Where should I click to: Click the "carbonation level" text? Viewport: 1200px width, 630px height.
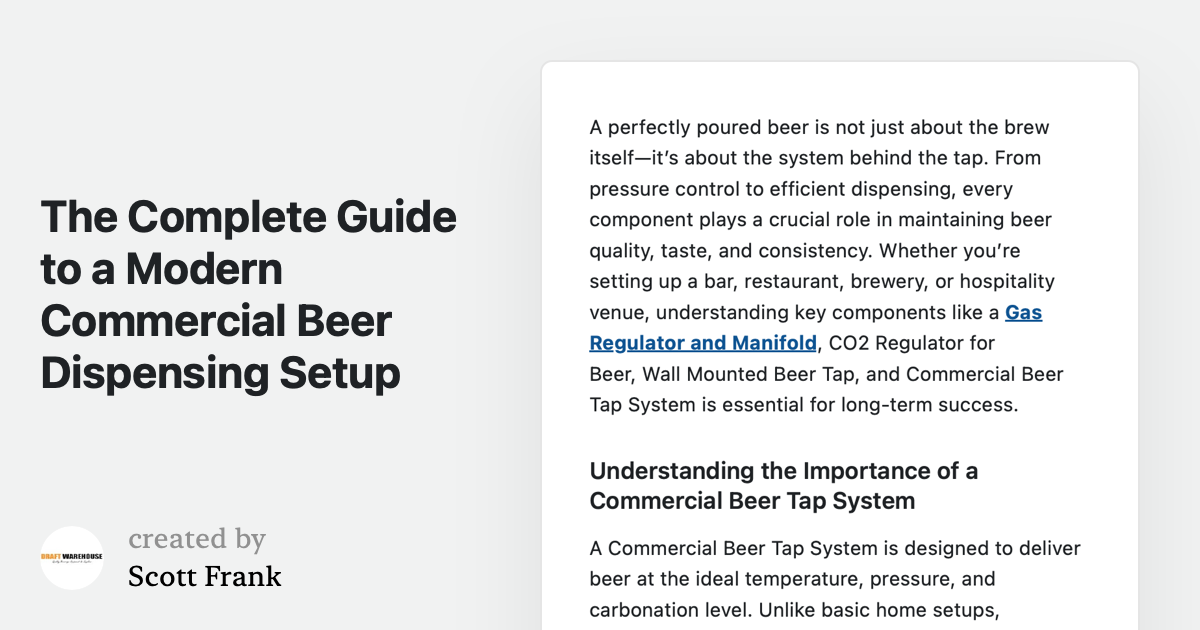[662, 609]
